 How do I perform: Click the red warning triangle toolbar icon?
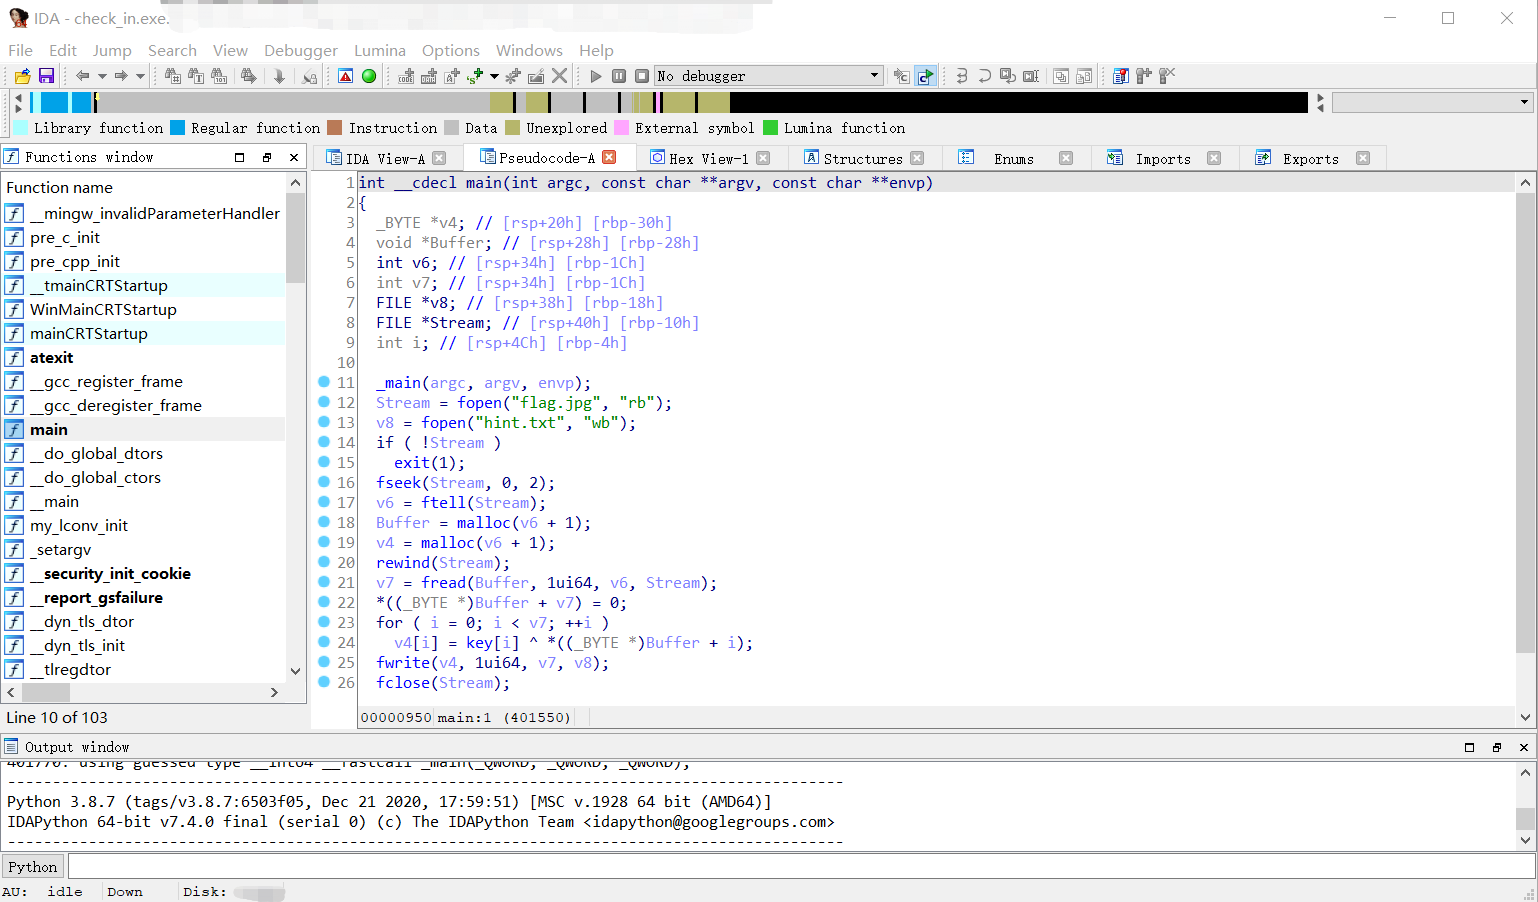pyautogui.click(x=345, y=76)
